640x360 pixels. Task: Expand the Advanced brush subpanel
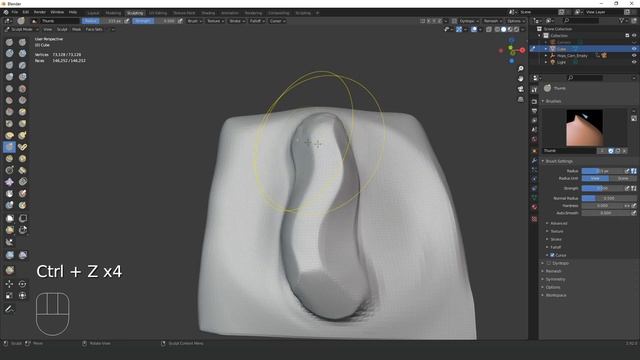click(x=558, y=223)
